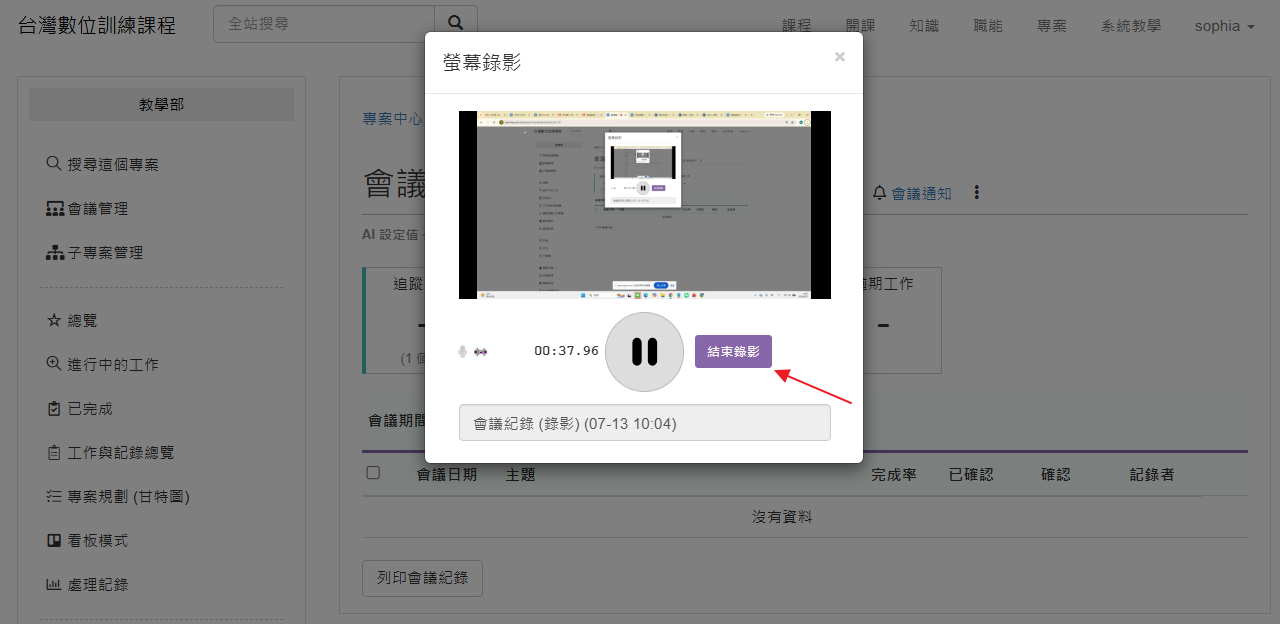The width and height of the screenshot is (1280, 624).
Task: Click the 結束錄影 button
Action: tap(733, 352)
